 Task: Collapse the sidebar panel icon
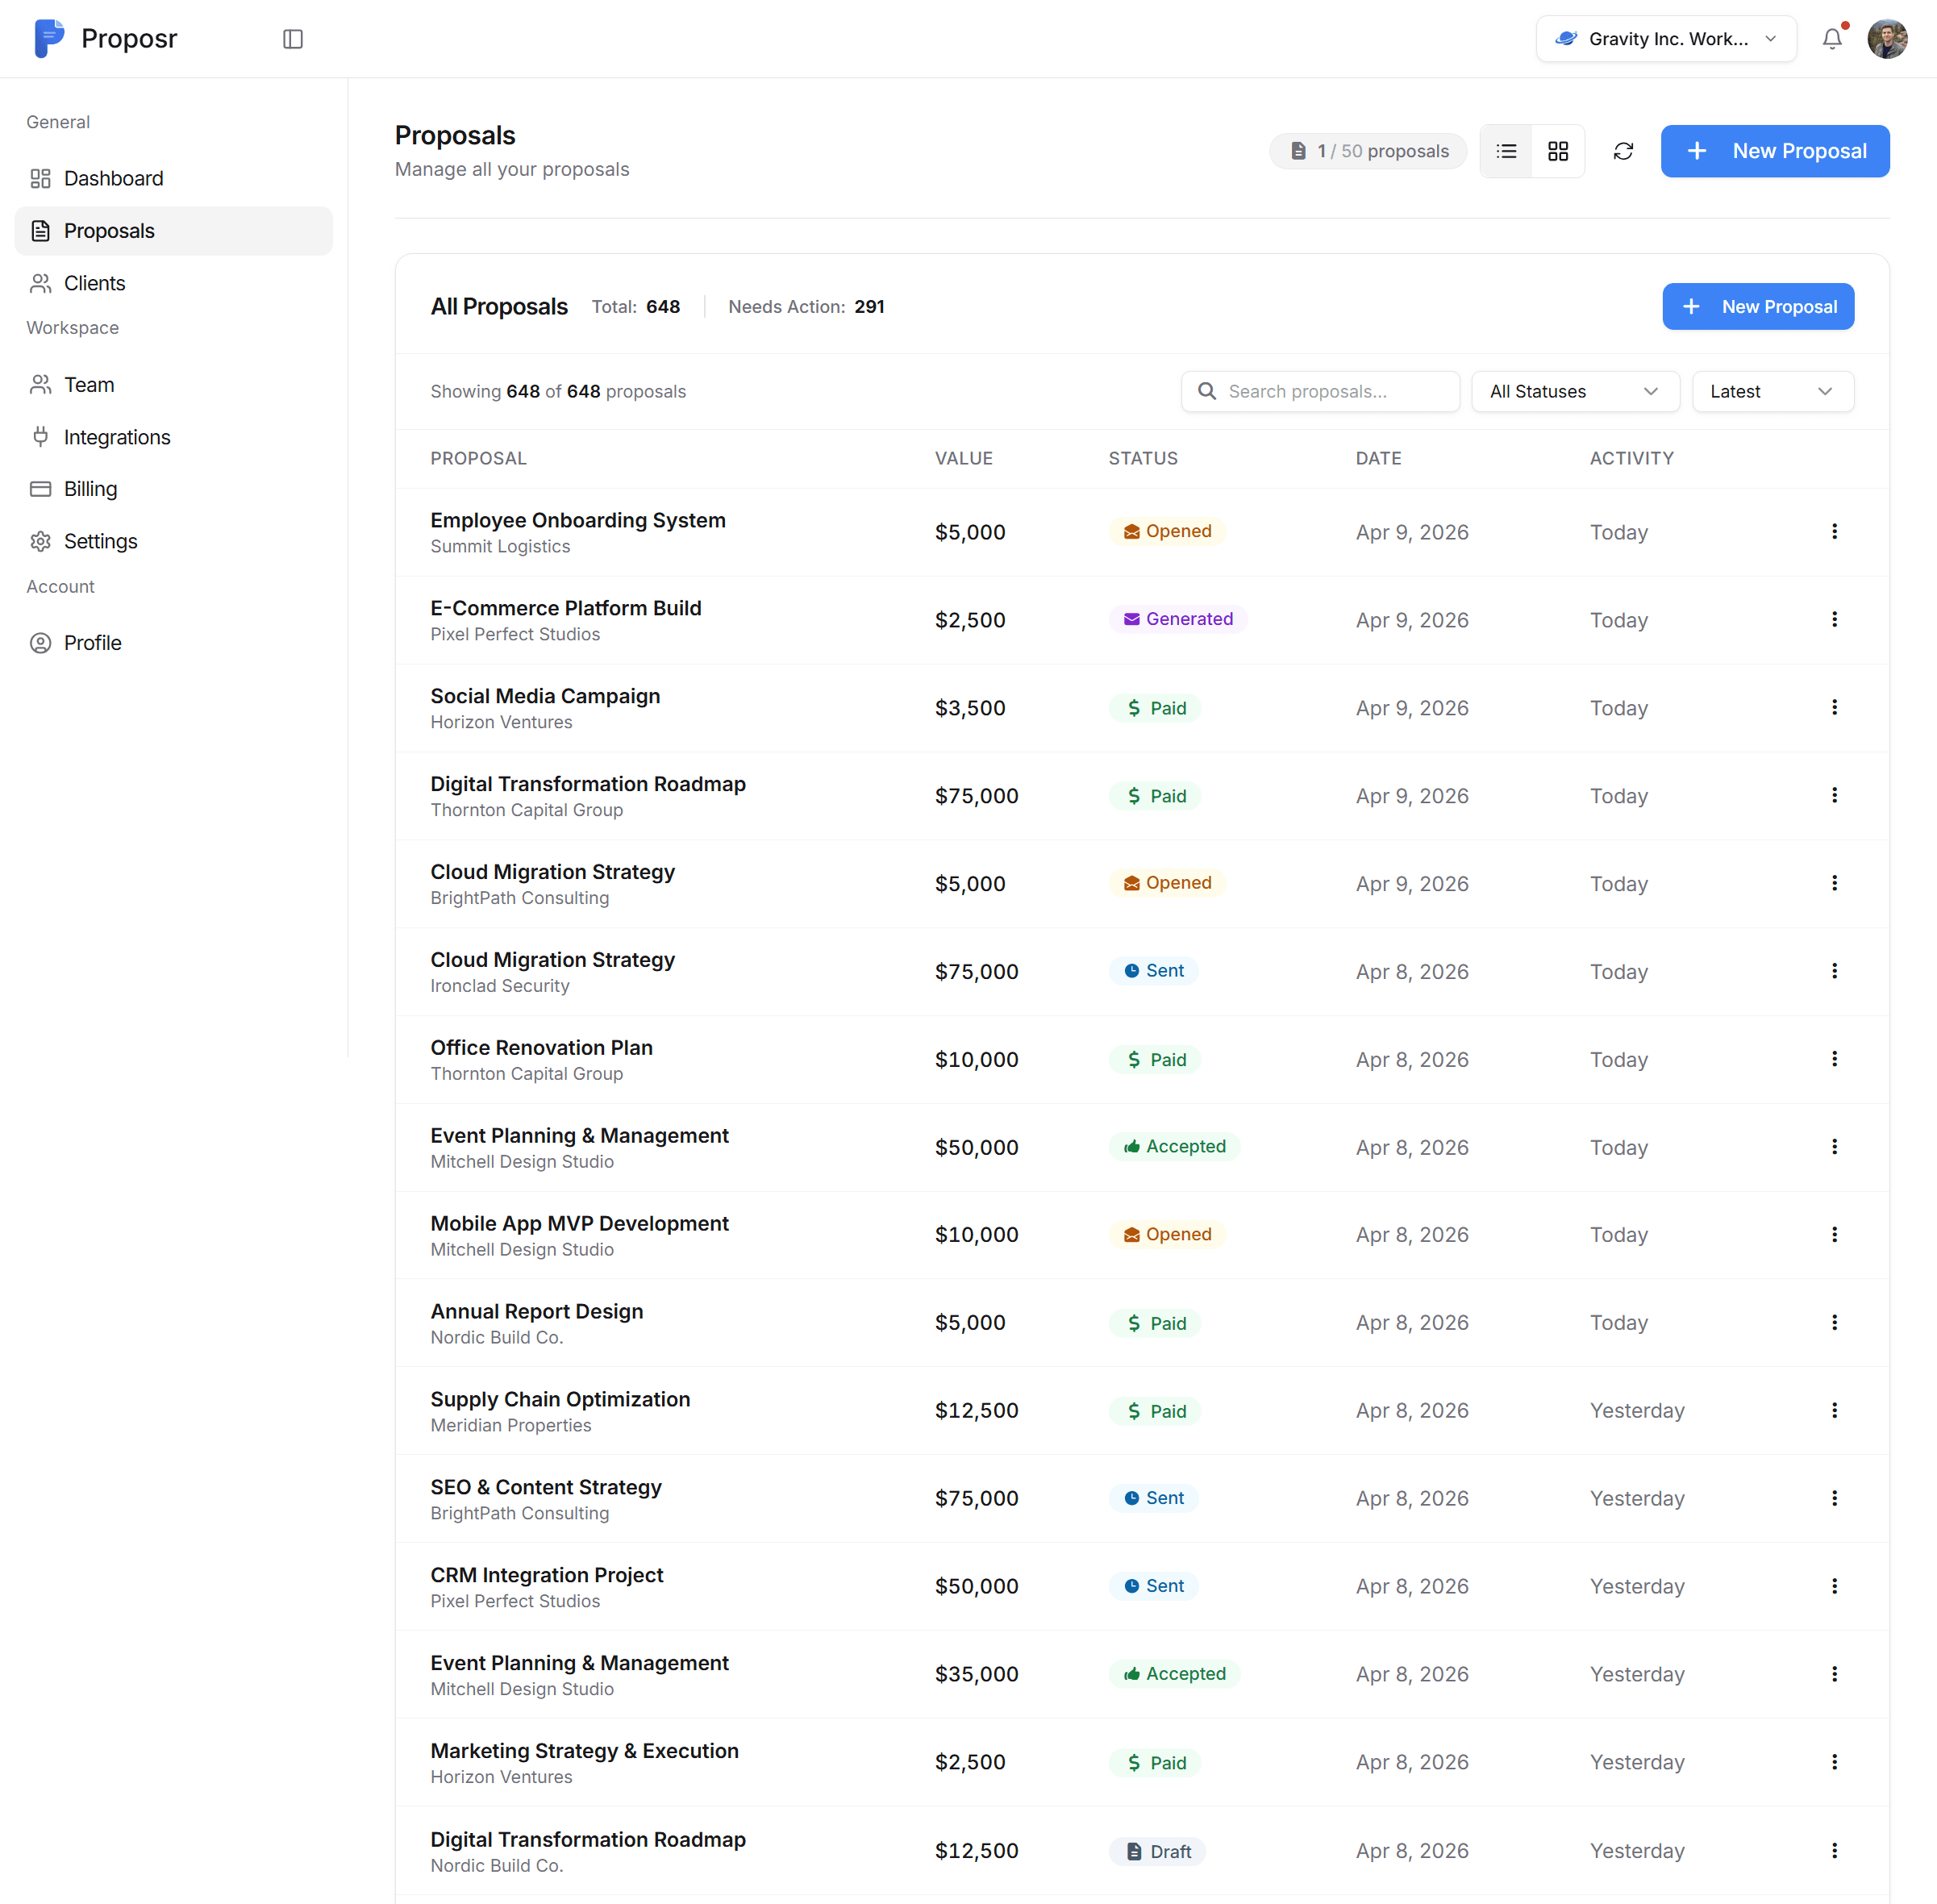(292, 39)
